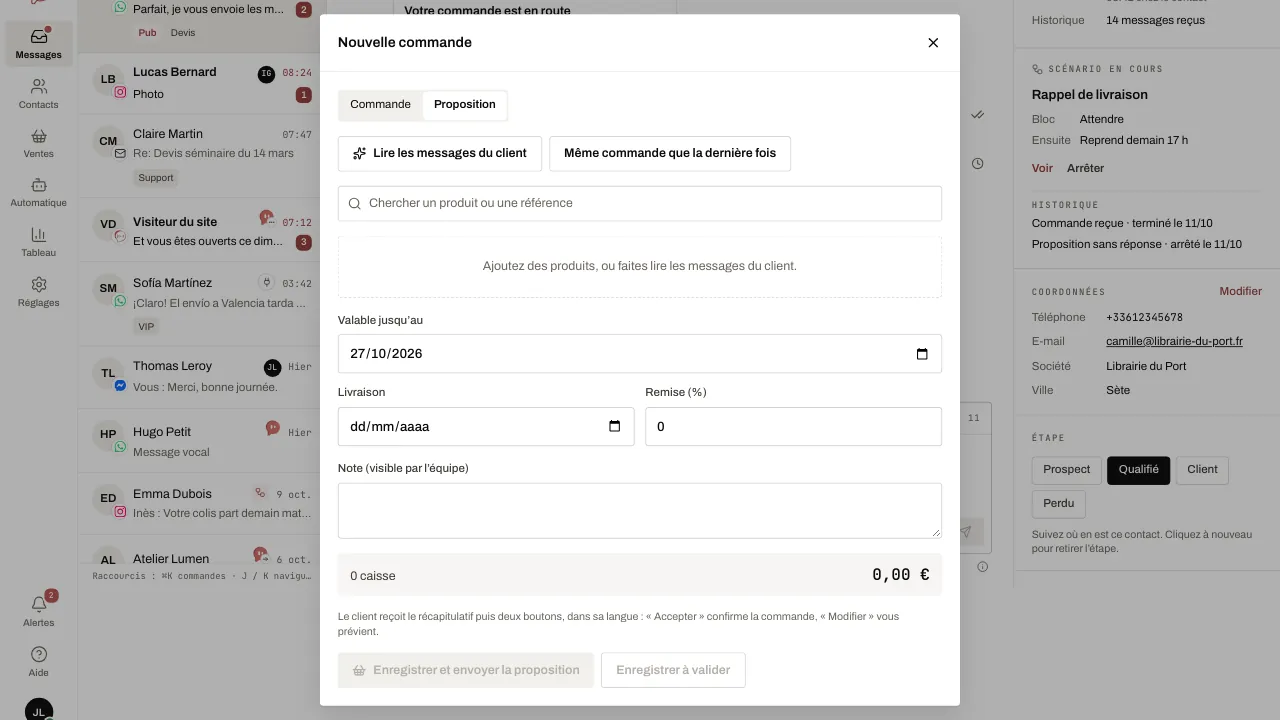Image resolution: width=1280 pixels, height=720 pixels.
Task: Open Sofía Martínez conversation
Action: click(x=198, y=305)
